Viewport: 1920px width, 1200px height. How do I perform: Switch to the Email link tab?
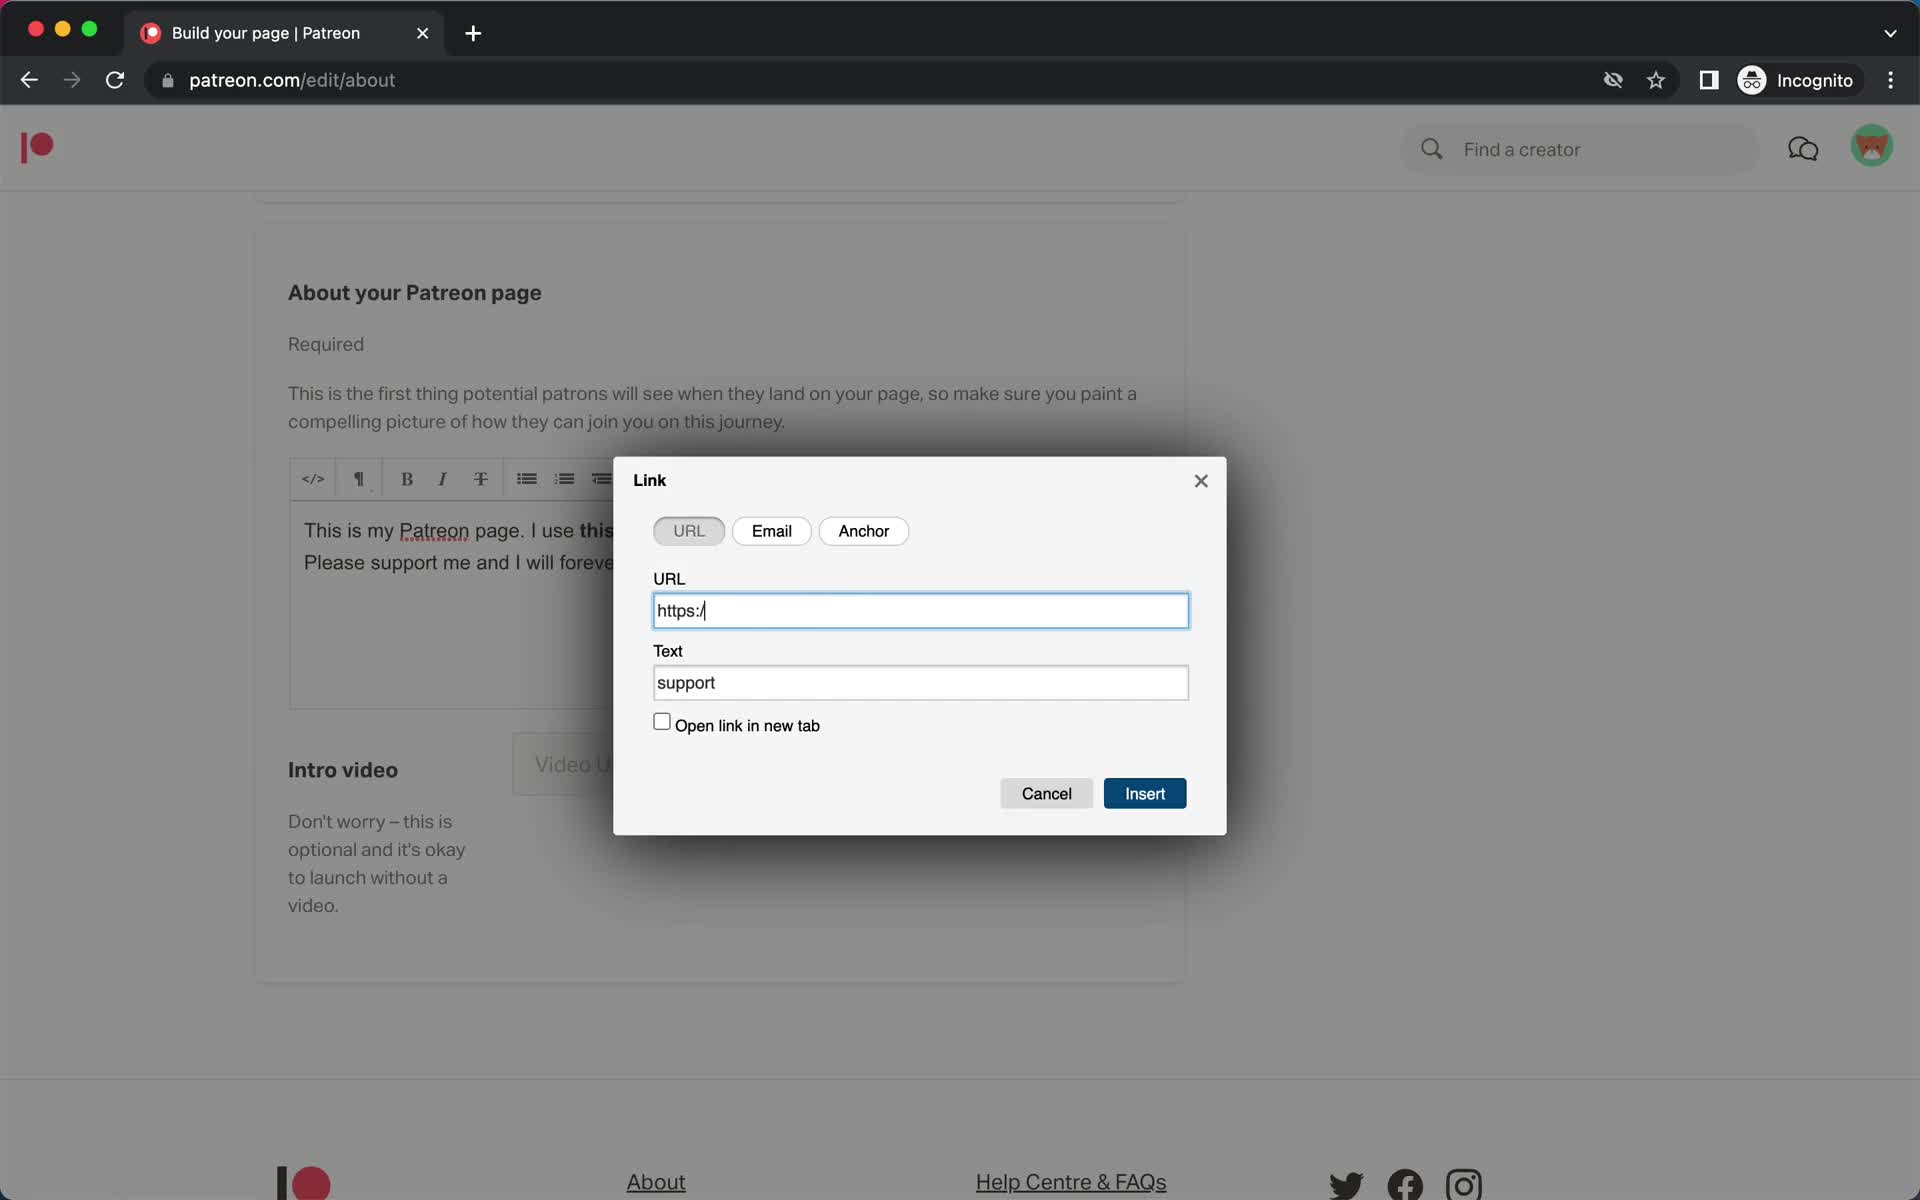click(770, 529)
